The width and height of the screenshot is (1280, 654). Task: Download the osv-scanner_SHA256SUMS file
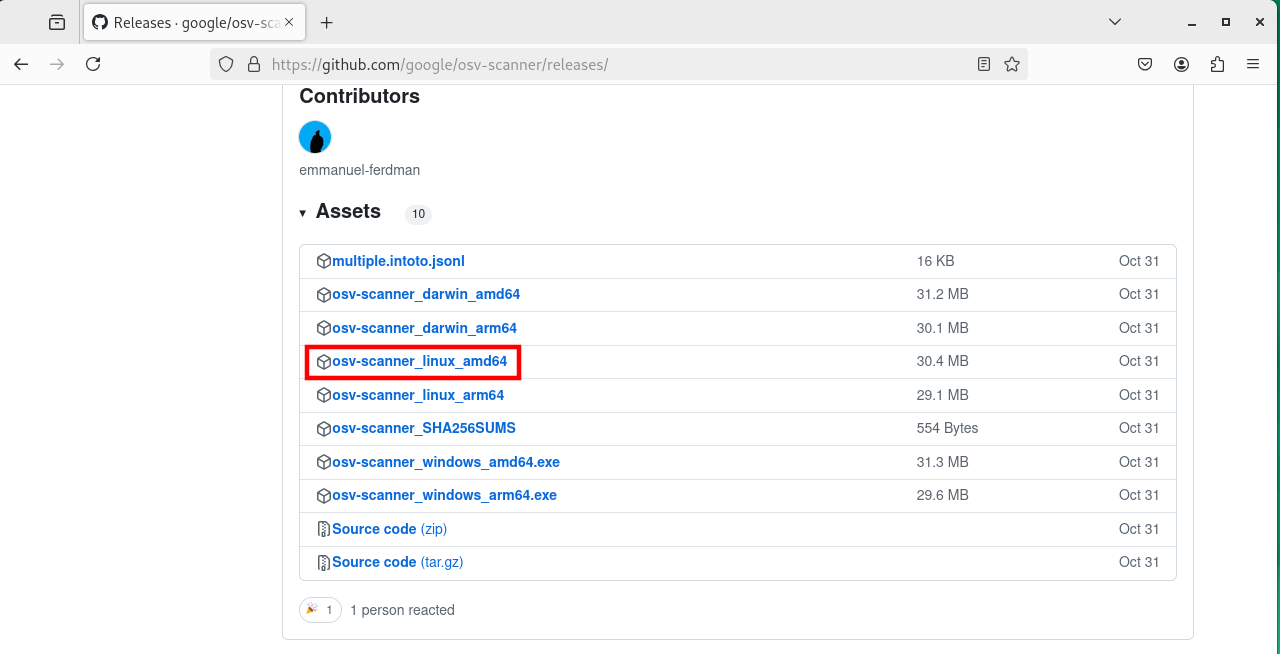point(423,428)
